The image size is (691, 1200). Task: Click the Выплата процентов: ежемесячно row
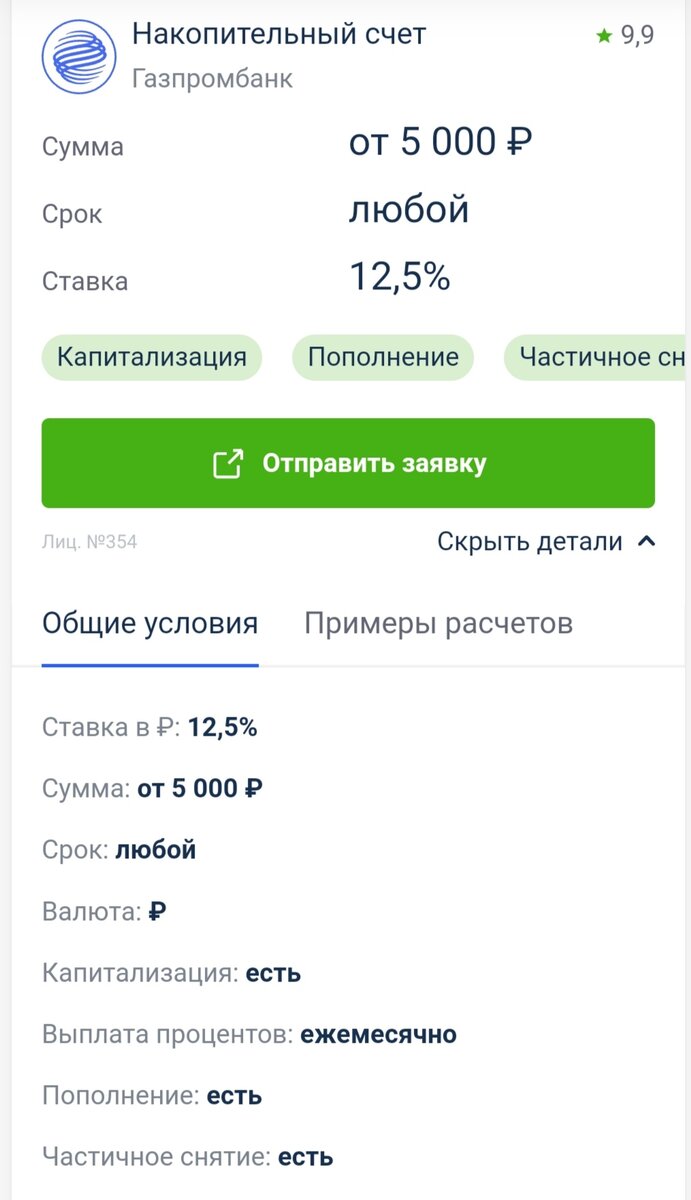click(x=249, y=1034)
